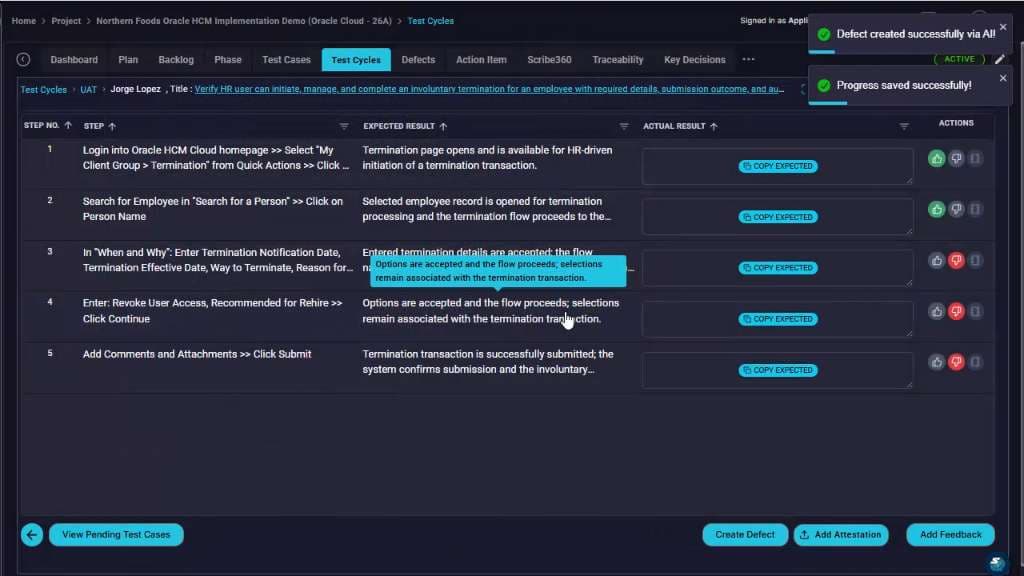Toggle the red thumbs down on step 5
Screen dimensions: 1024x576
956,362
